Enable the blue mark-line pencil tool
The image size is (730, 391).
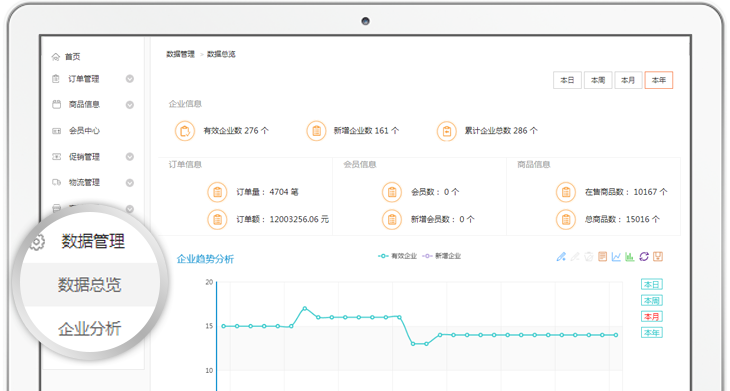[x=561, y=256]
